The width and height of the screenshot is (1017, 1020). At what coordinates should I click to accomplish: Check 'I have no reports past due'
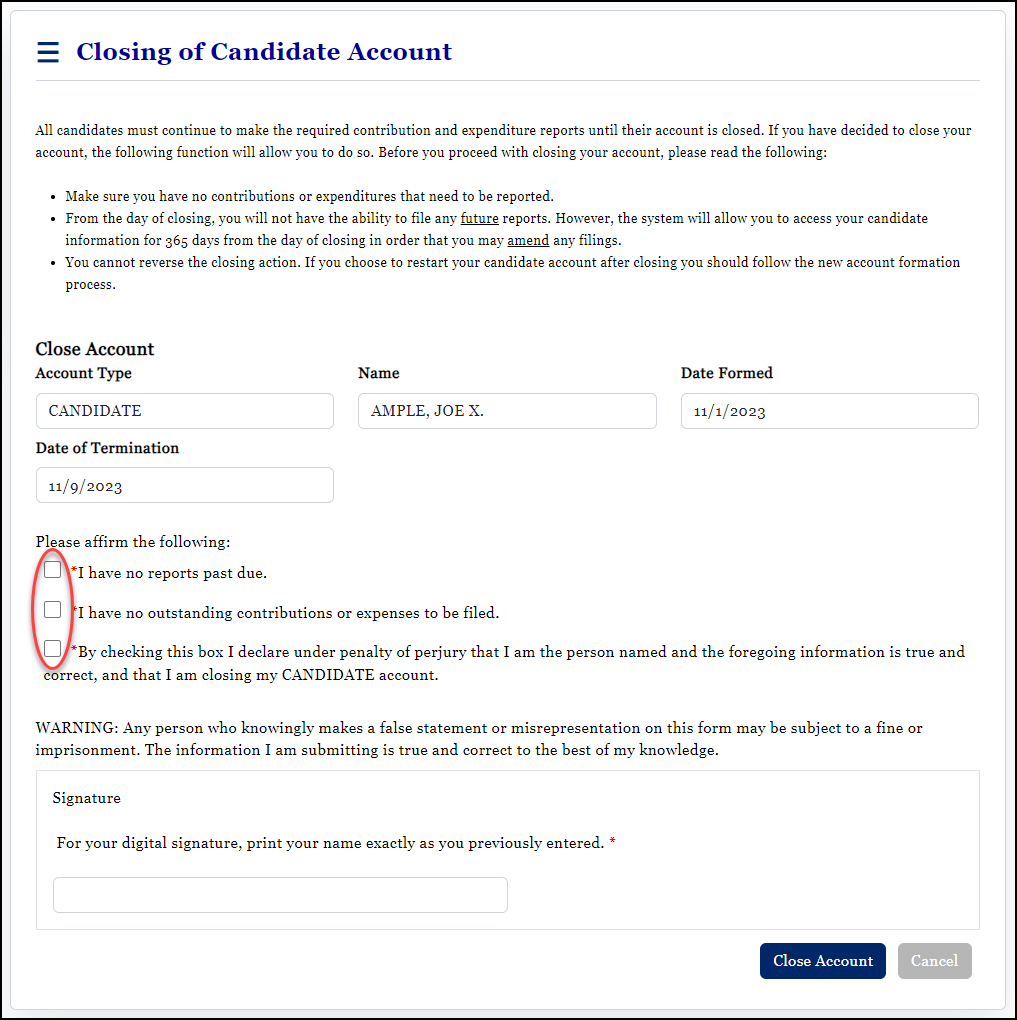53,569
